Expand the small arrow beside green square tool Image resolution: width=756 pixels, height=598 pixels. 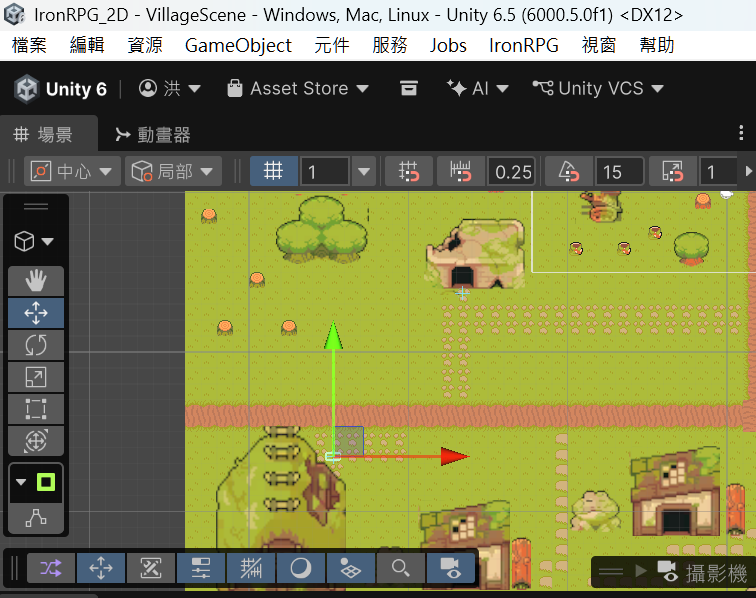click(x=21, y=482)
